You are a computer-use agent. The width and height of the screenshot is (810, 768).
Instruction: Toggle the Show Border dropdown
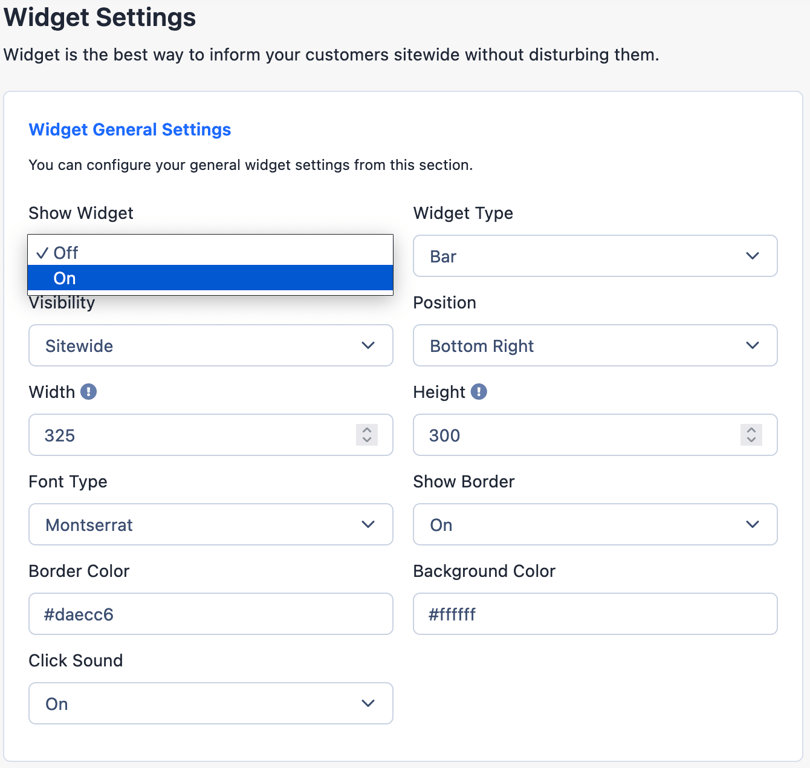(x=595, y=524)
